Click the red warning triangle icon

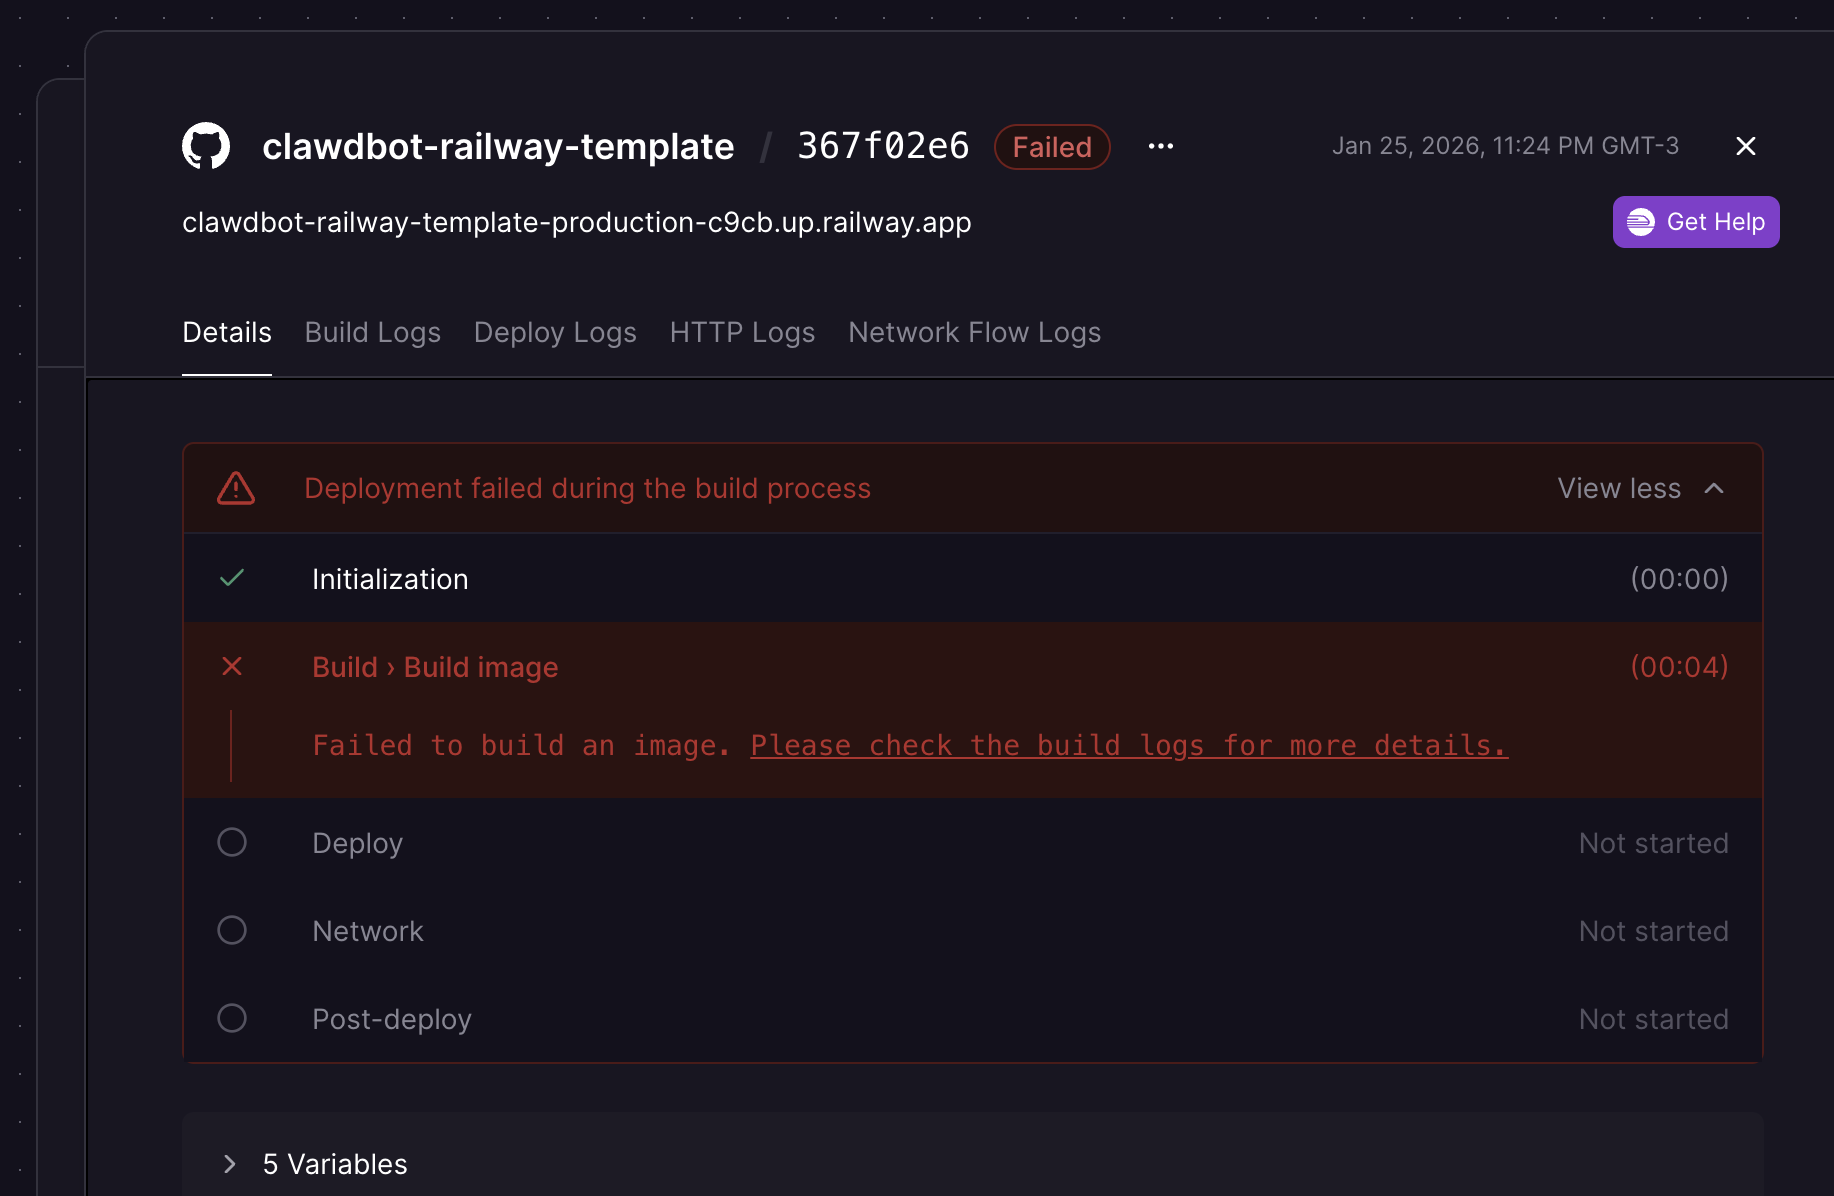[x=236, y=489]
